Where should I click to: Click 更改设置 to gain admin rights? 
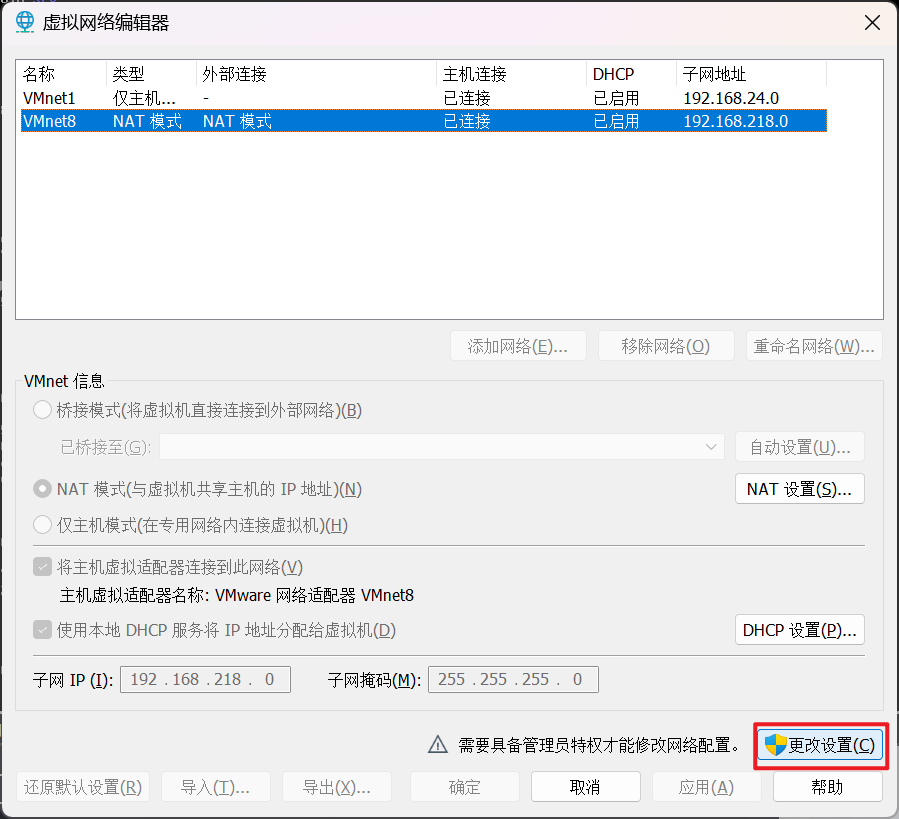(820, 745)
